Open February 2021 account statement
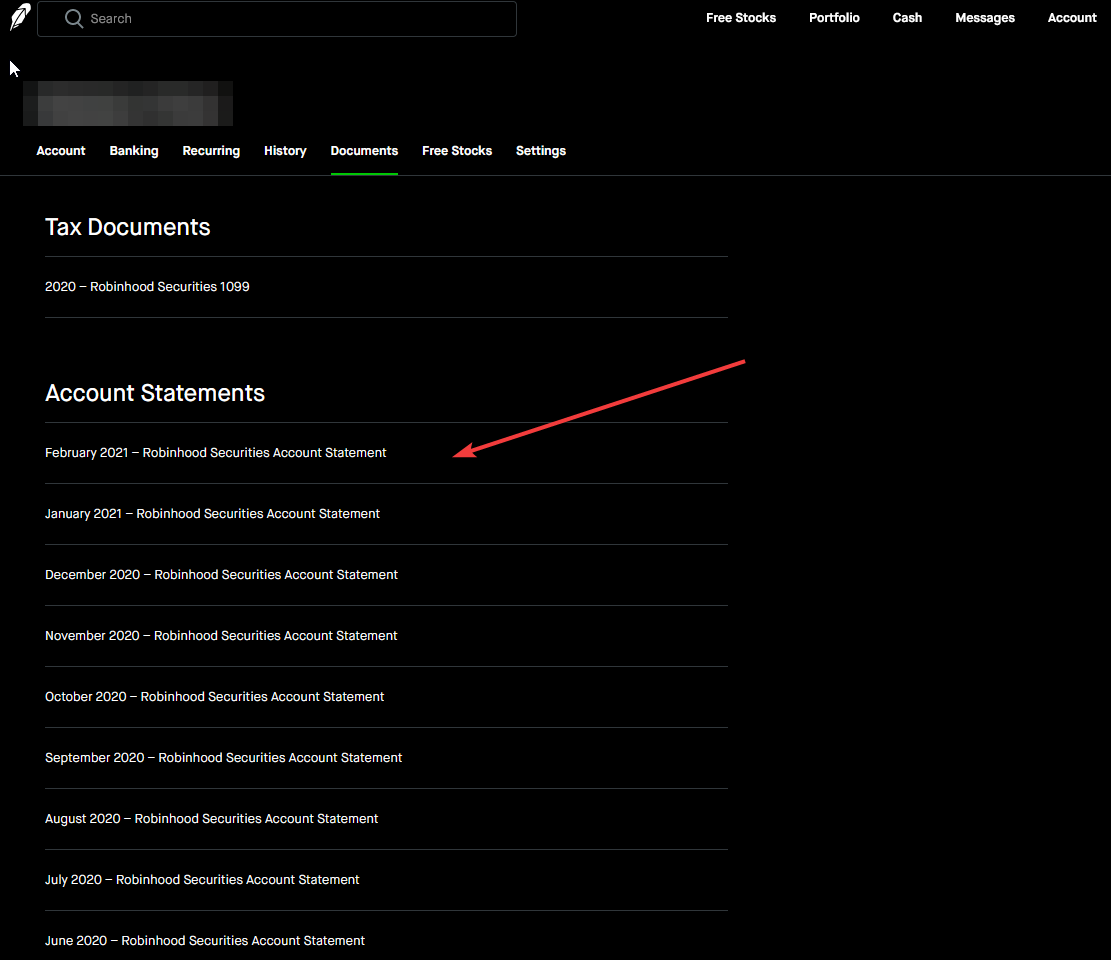 [215, 453]
